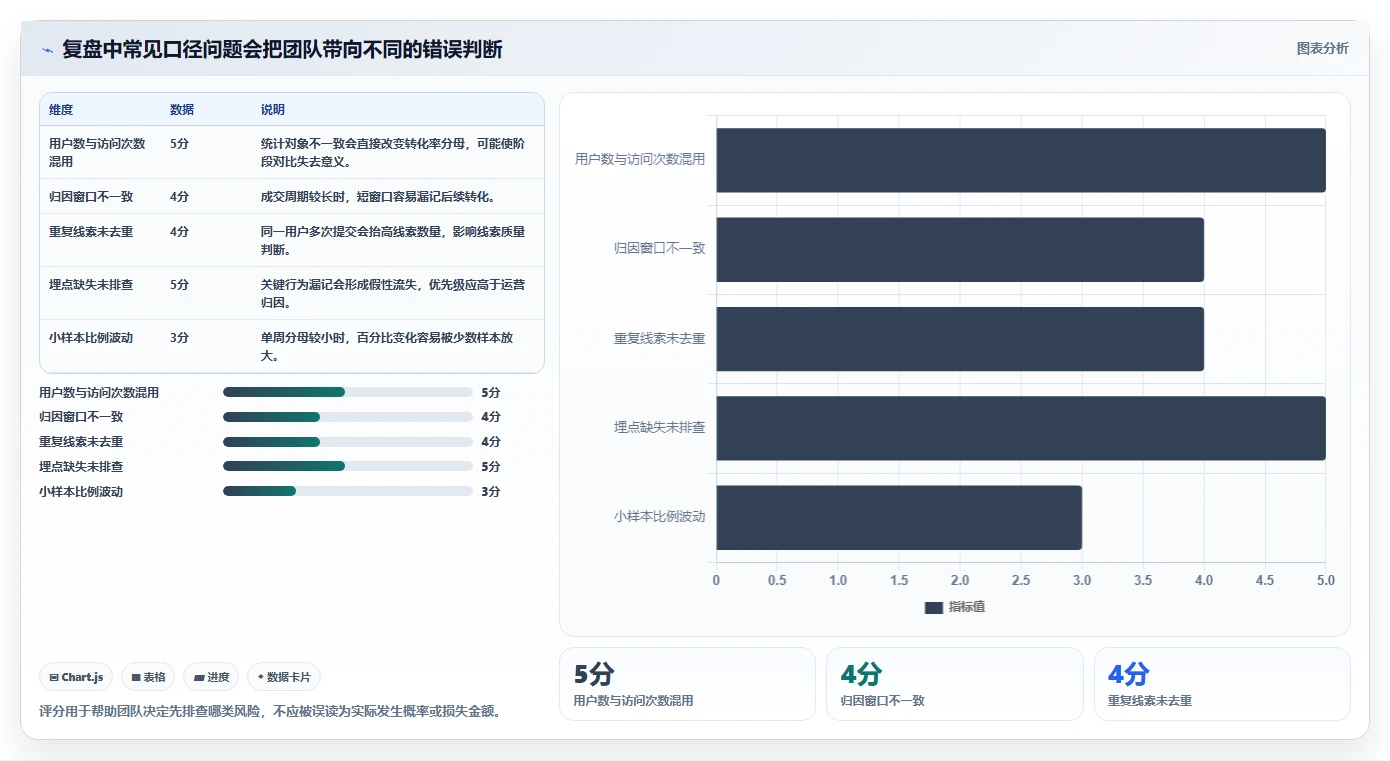Click the 埋点缺失未排查 progress bar
Viewport: 1390px width, 761px height.
348,467
